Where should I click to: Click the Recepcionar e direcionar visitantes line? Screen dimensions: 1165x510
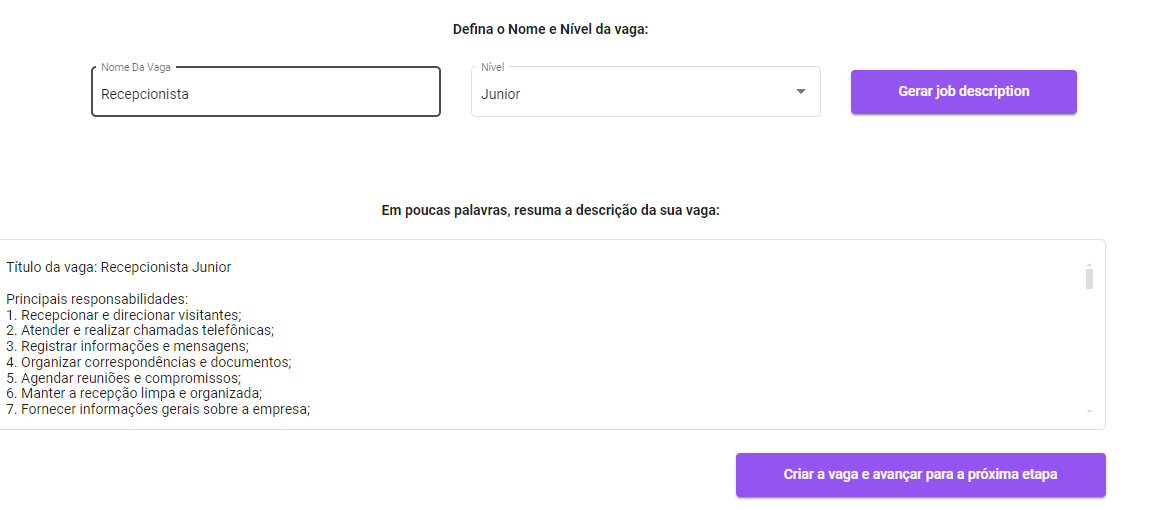pyautogui.click(x=124, y=314)
